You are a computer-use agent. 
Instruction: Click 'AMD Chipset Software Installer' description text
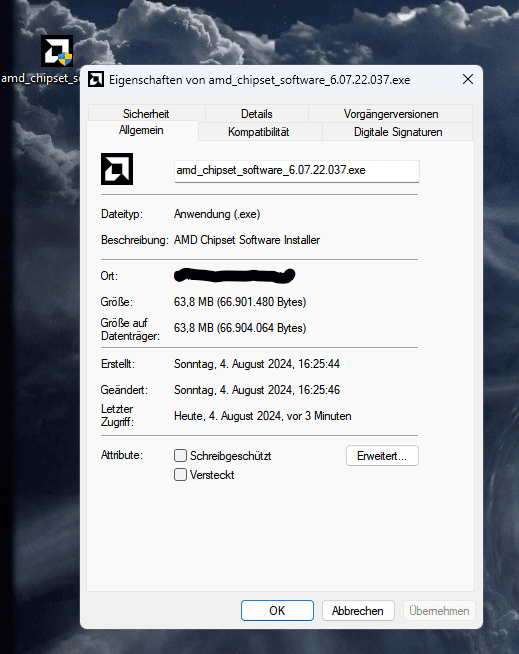coord(247,240)
